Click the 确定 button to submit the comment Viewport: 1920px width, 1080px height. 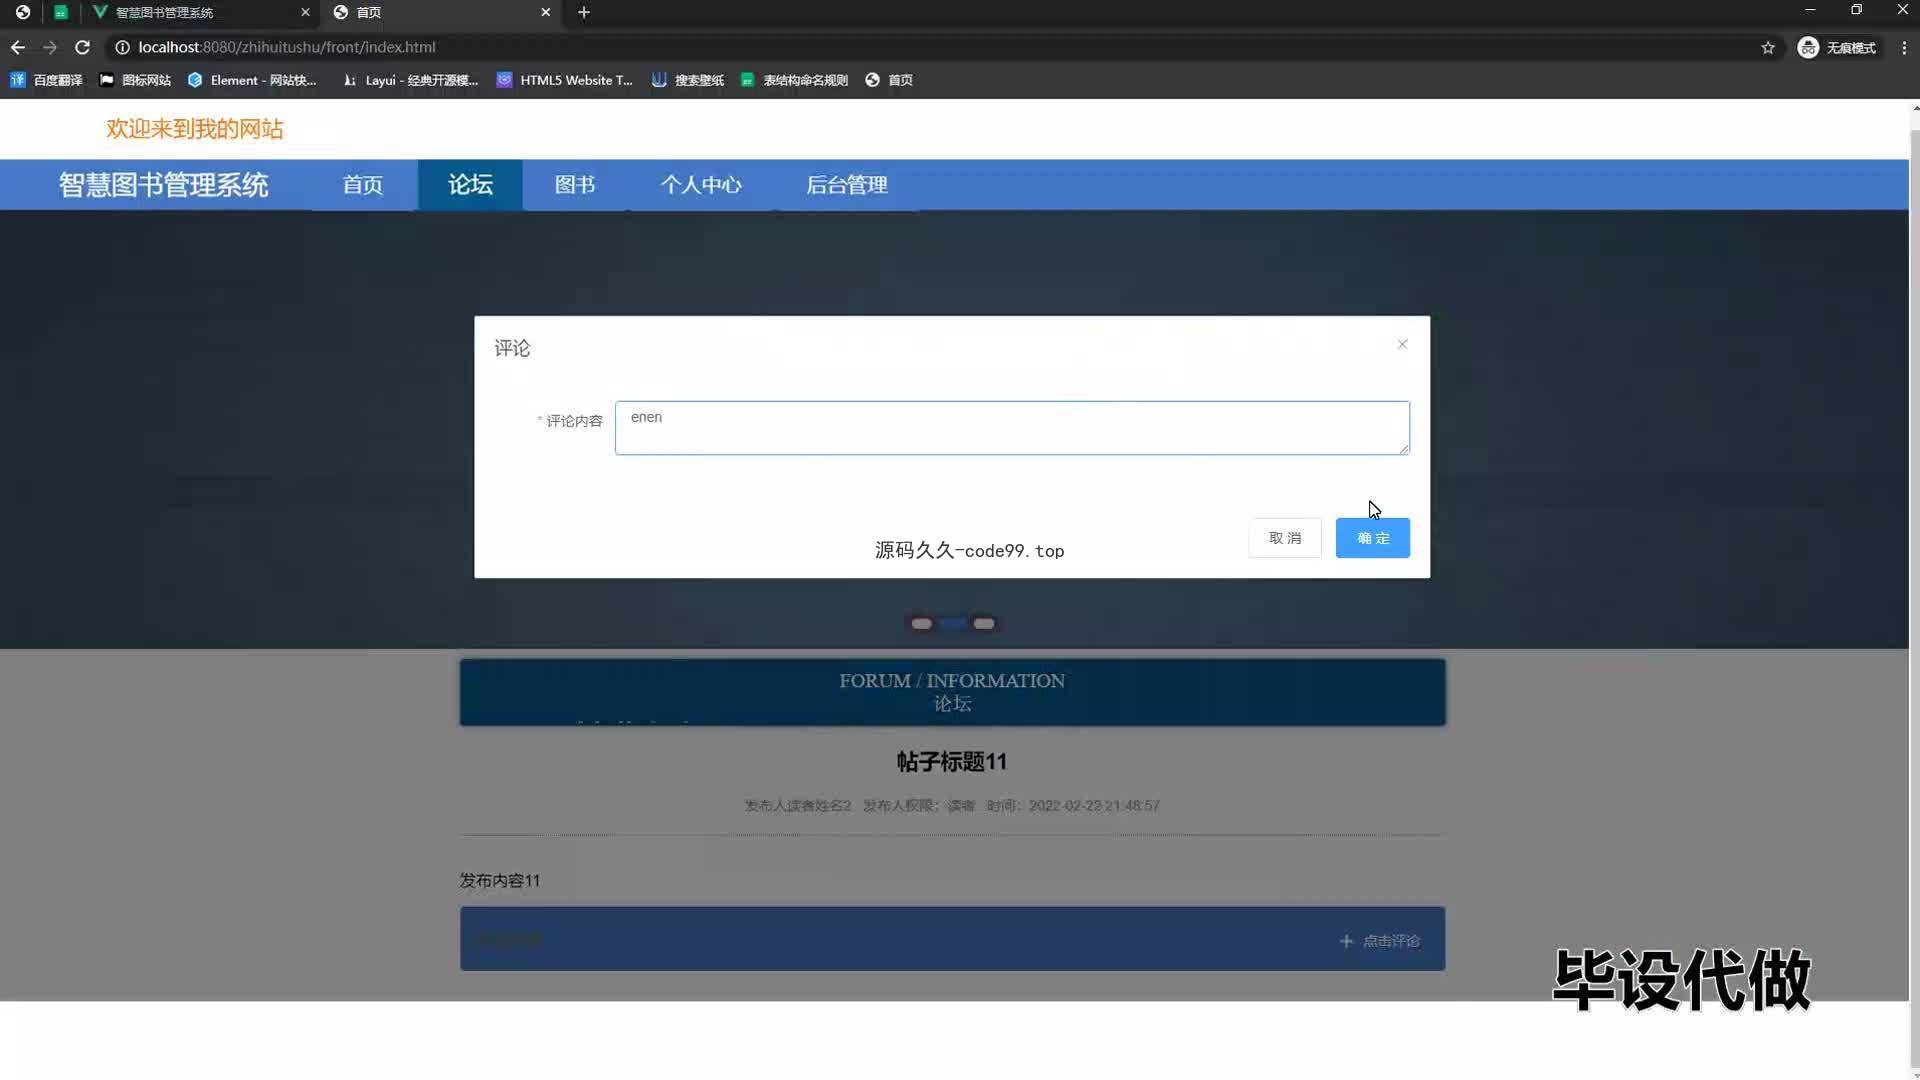coord(1372,538)
